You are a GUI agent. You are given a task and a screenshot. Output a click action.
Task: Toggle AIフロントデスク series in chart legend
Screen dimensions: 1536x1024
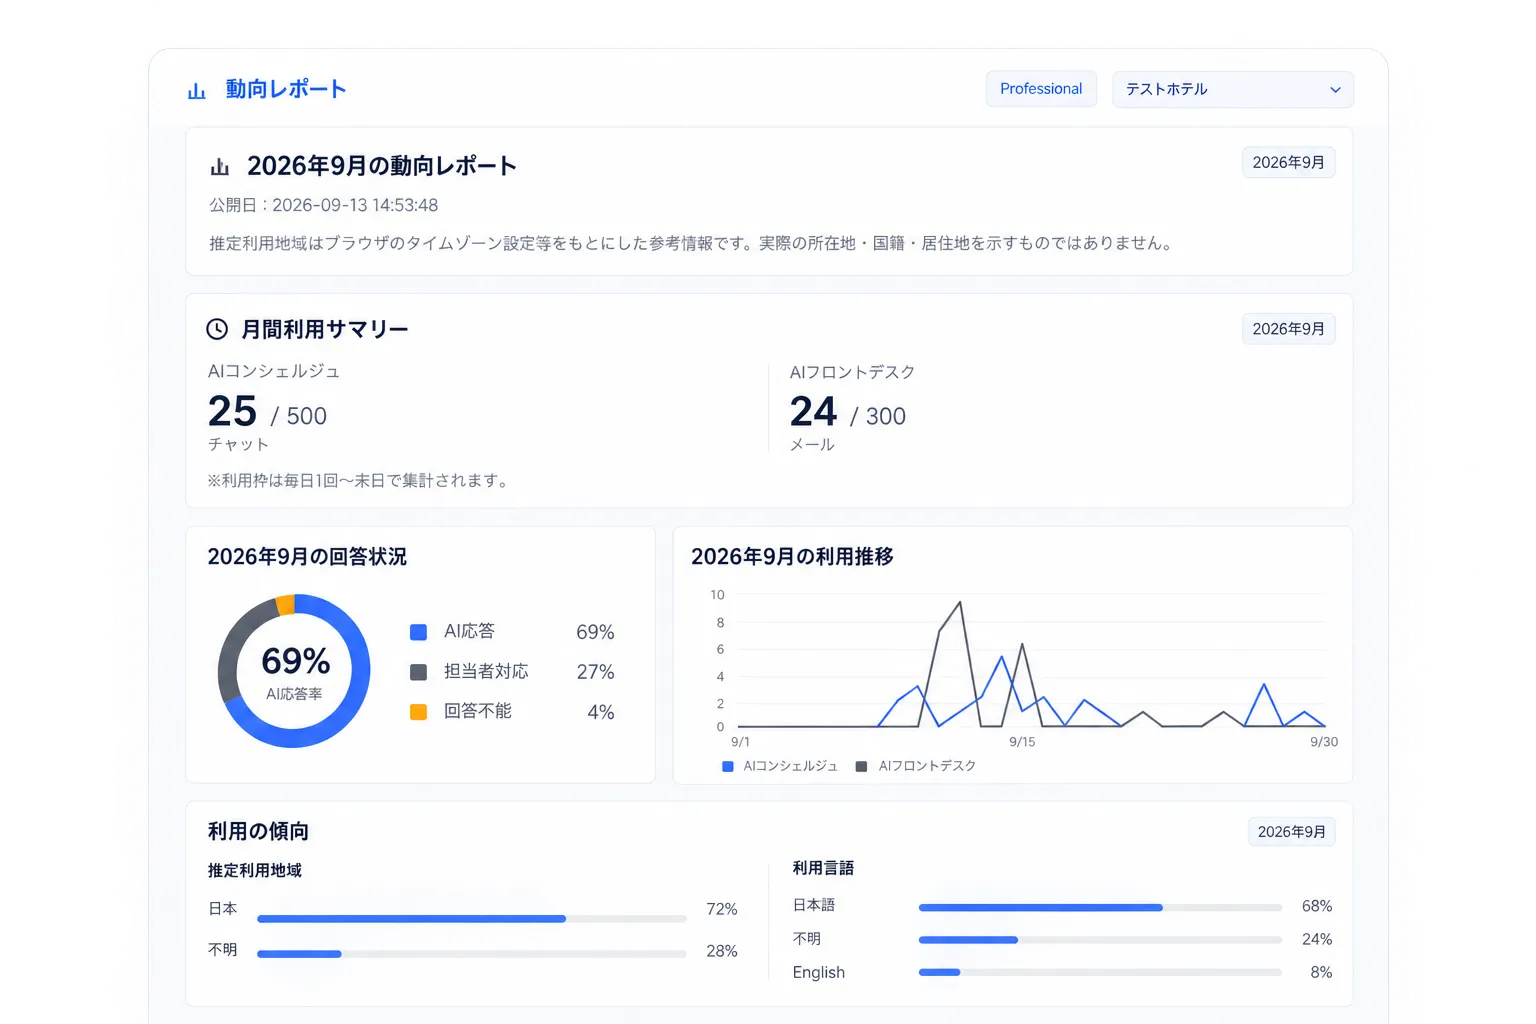point(916,766)
